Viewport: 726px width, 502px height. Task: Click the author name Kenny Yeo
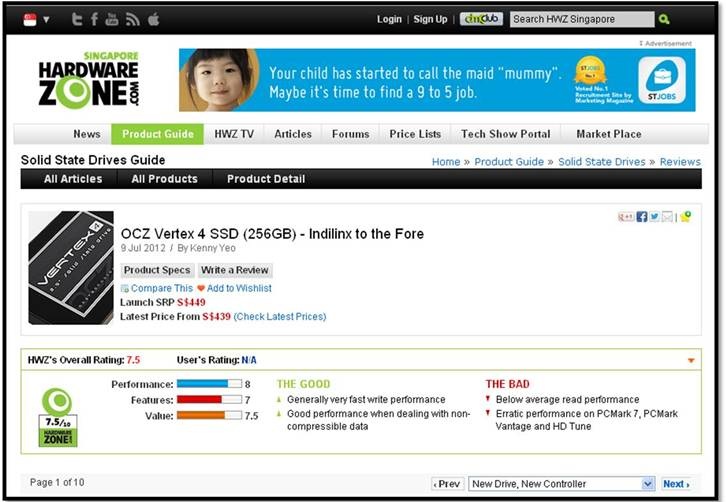point(213,248)
